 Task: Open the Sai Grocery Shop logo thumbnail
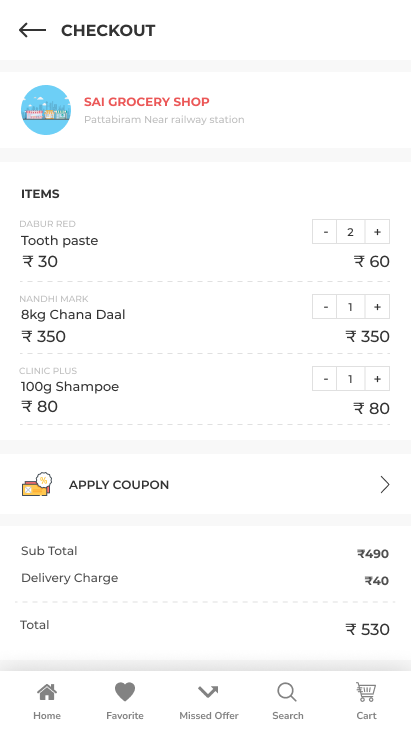coord(46,110)
